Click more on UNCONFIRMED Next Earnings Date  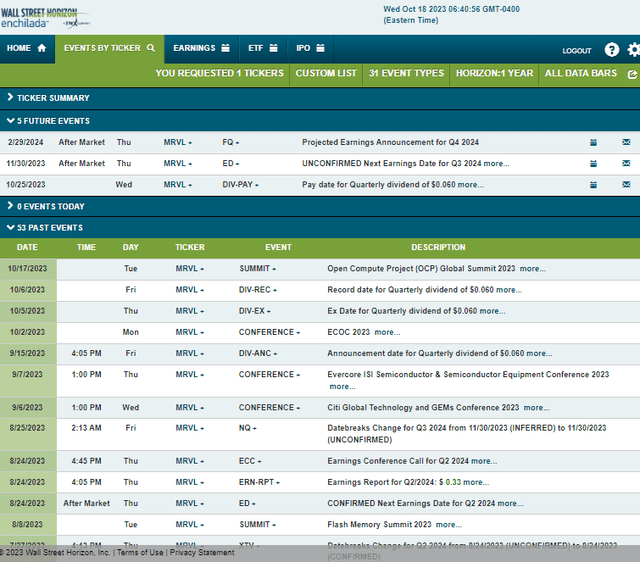tap(496, 164)
